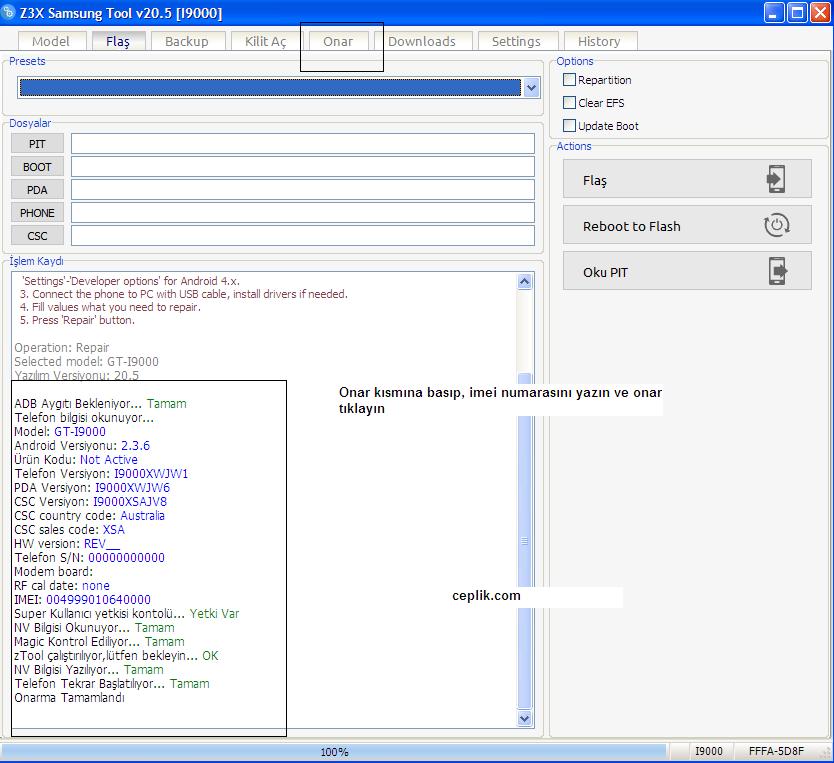Check the Update Boot box

[x=569, y=125]
